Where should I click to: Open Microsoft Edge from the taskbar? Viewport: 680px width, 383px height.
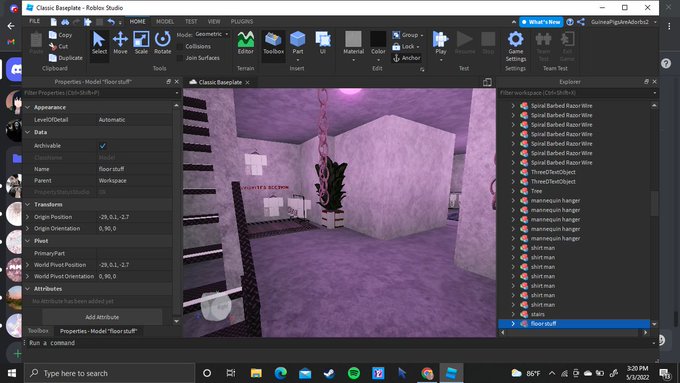[x=281, y=373]
